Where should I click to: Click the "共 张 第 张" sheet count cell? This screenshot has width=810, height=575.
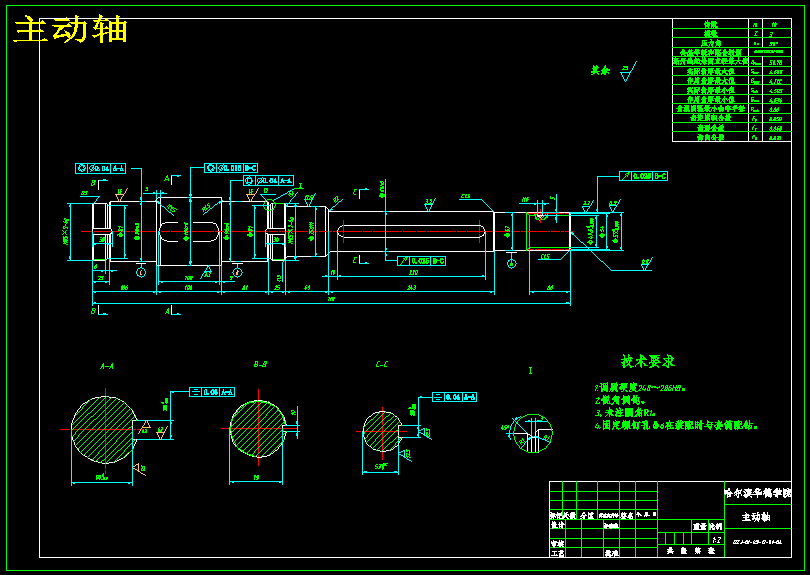691,551
